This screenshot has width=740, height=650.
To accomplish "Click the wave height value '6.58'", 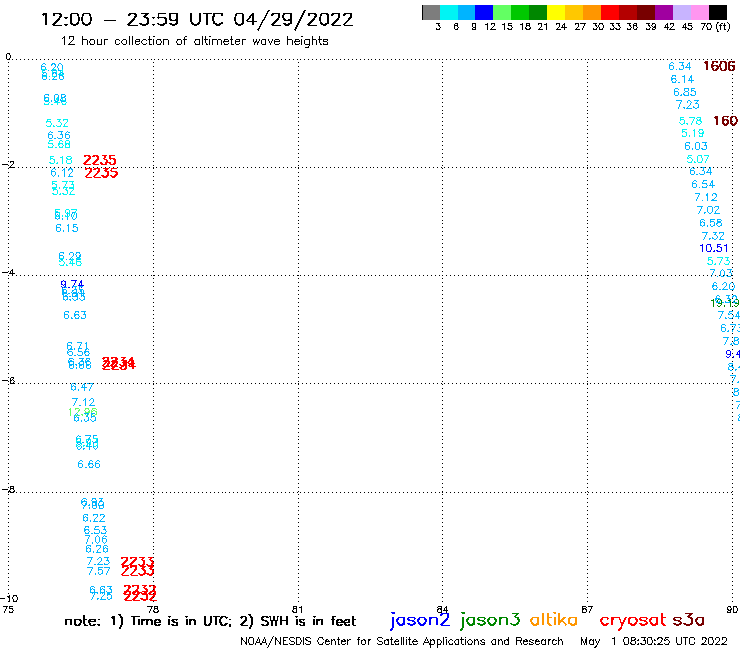I will click(x=710, y=223).
